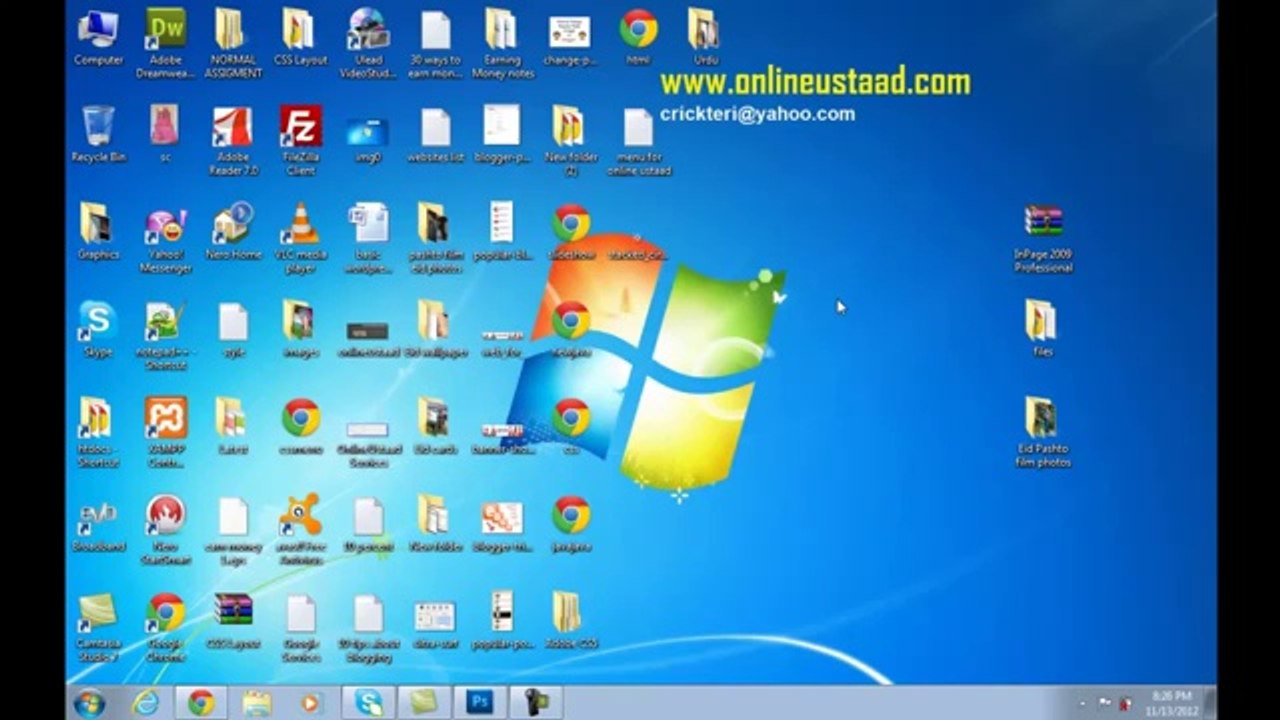This screenshot has width=1280, height=720.
Task: Launch Skype desktop shortcut
Action: point(98,328)
